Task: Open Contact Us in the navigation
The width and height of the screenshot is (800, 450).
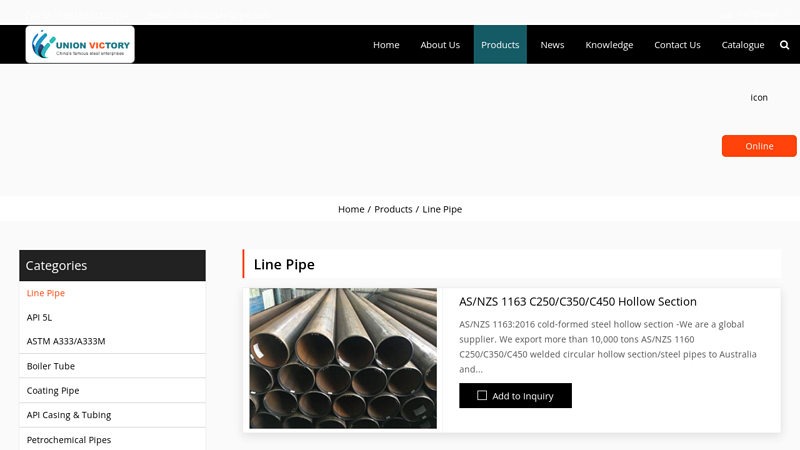Action: point(677,45)
